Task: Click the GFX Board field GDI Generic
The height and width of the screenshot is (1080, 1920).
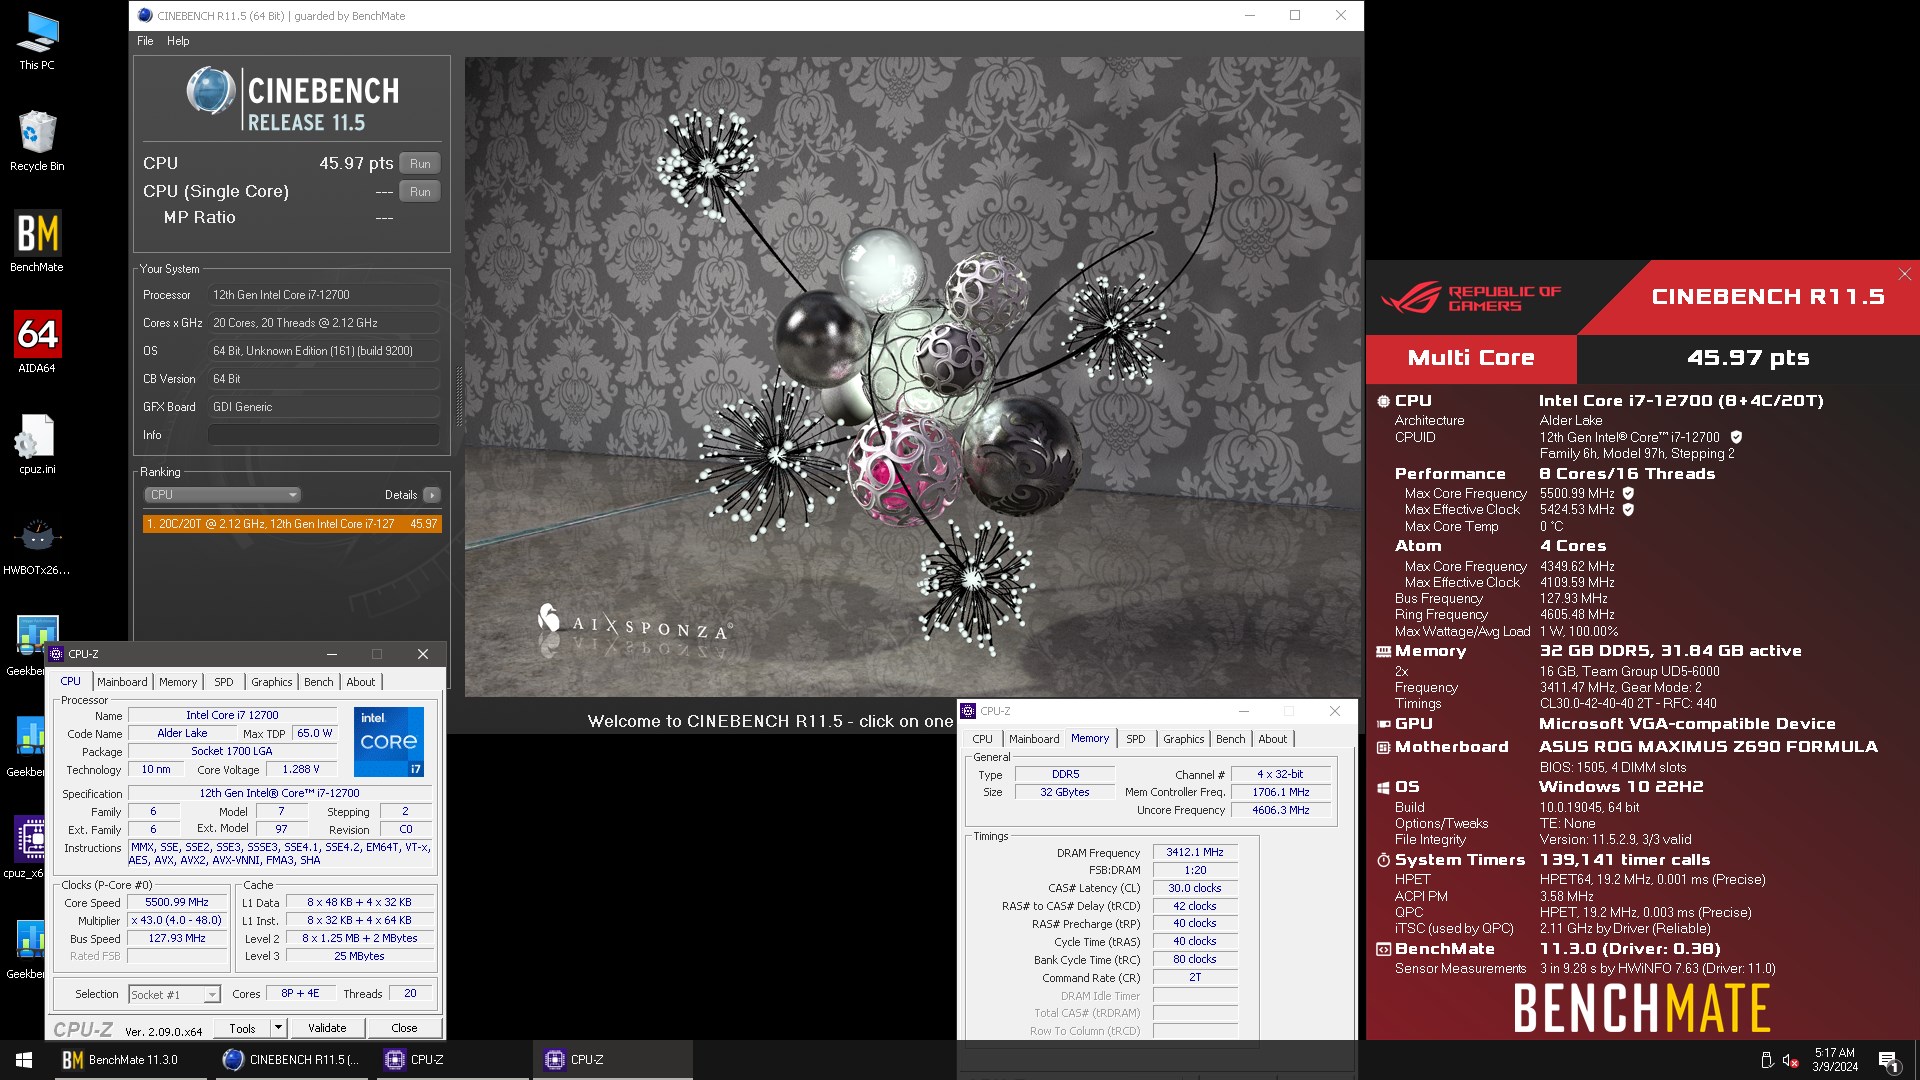Action: 323,407
